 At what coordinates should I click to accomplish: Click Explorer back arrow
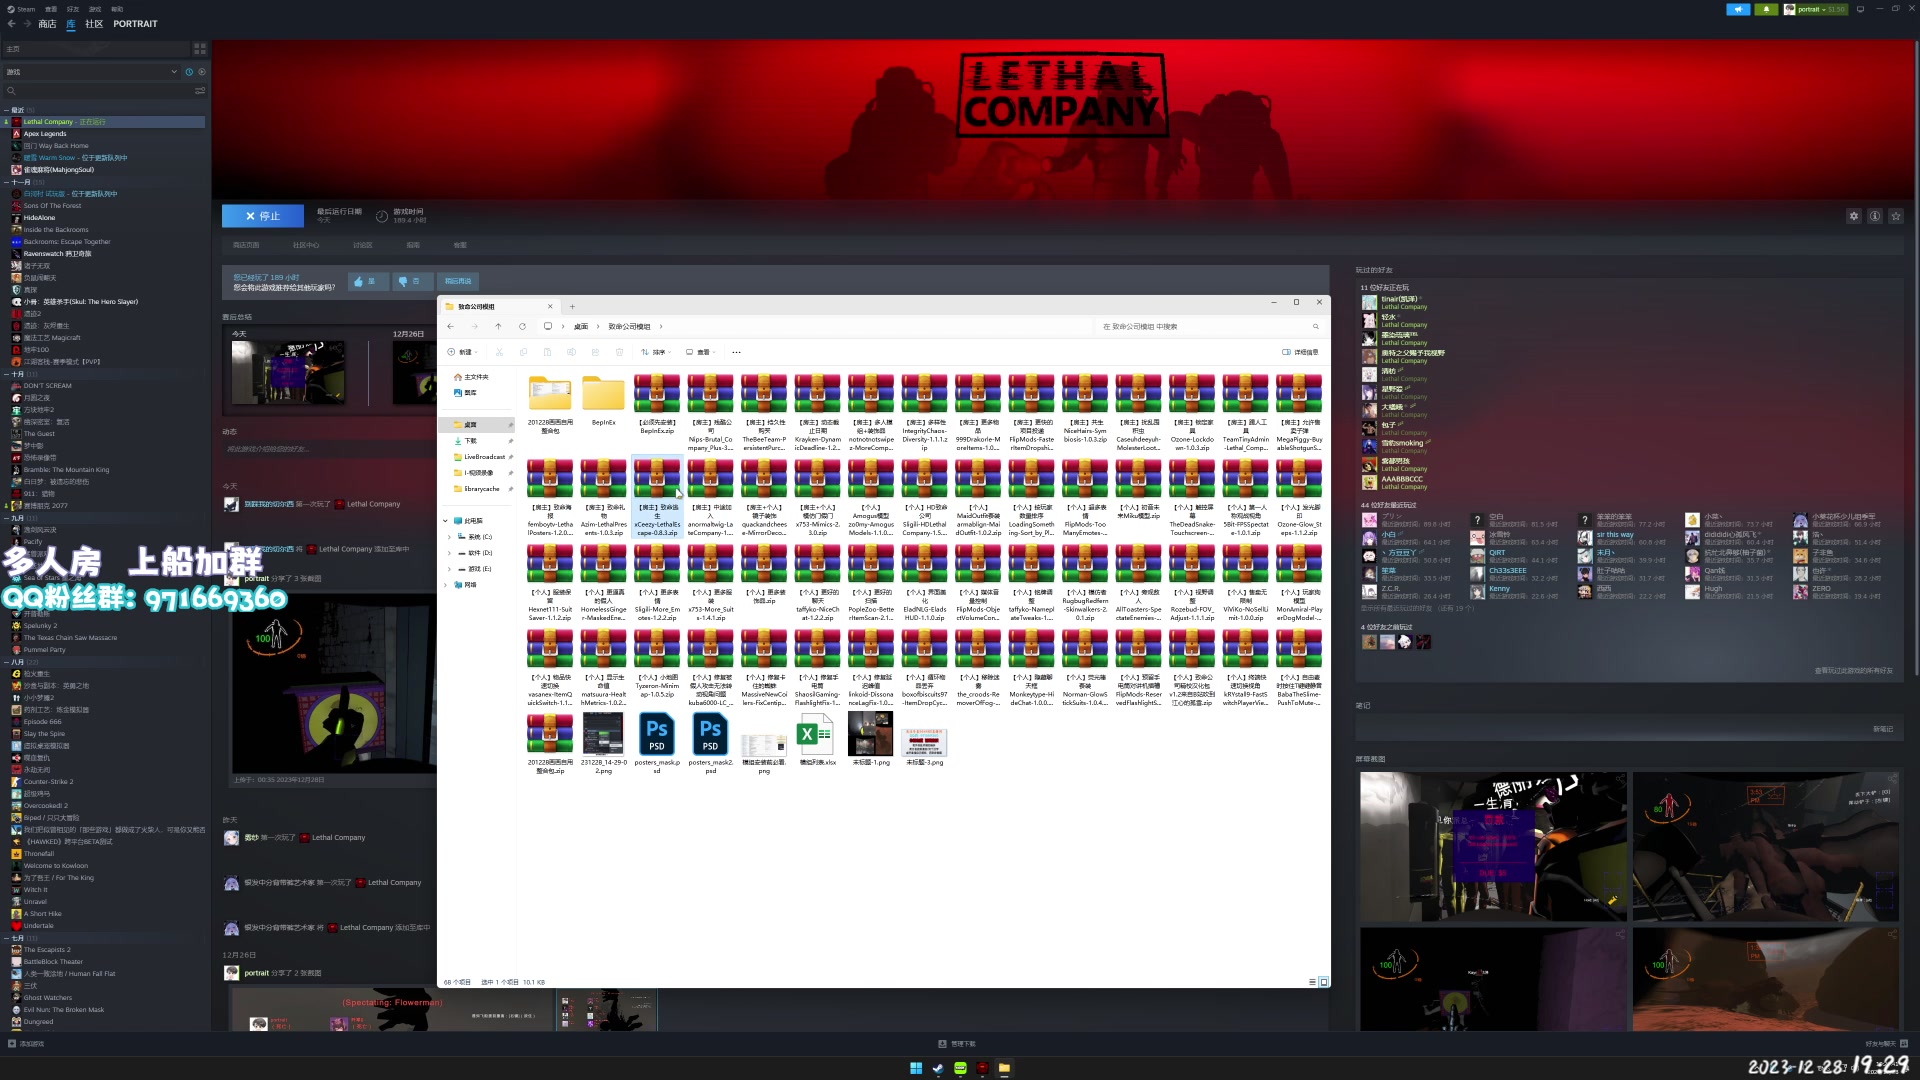point(450,326)
